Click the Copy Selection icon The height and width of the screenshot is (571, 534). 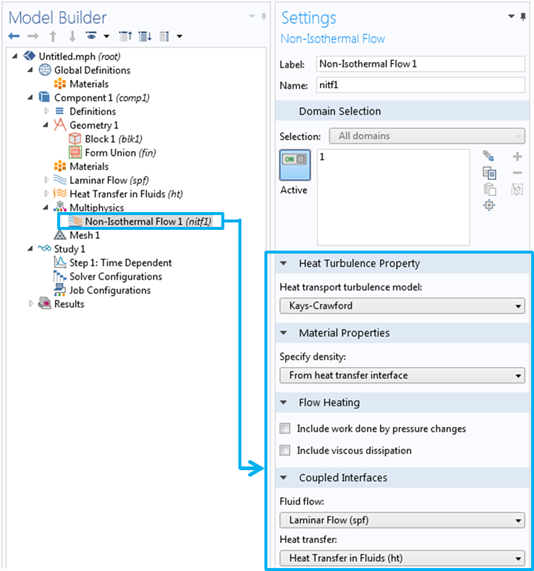pyautogui.click(x=489, y=173)
